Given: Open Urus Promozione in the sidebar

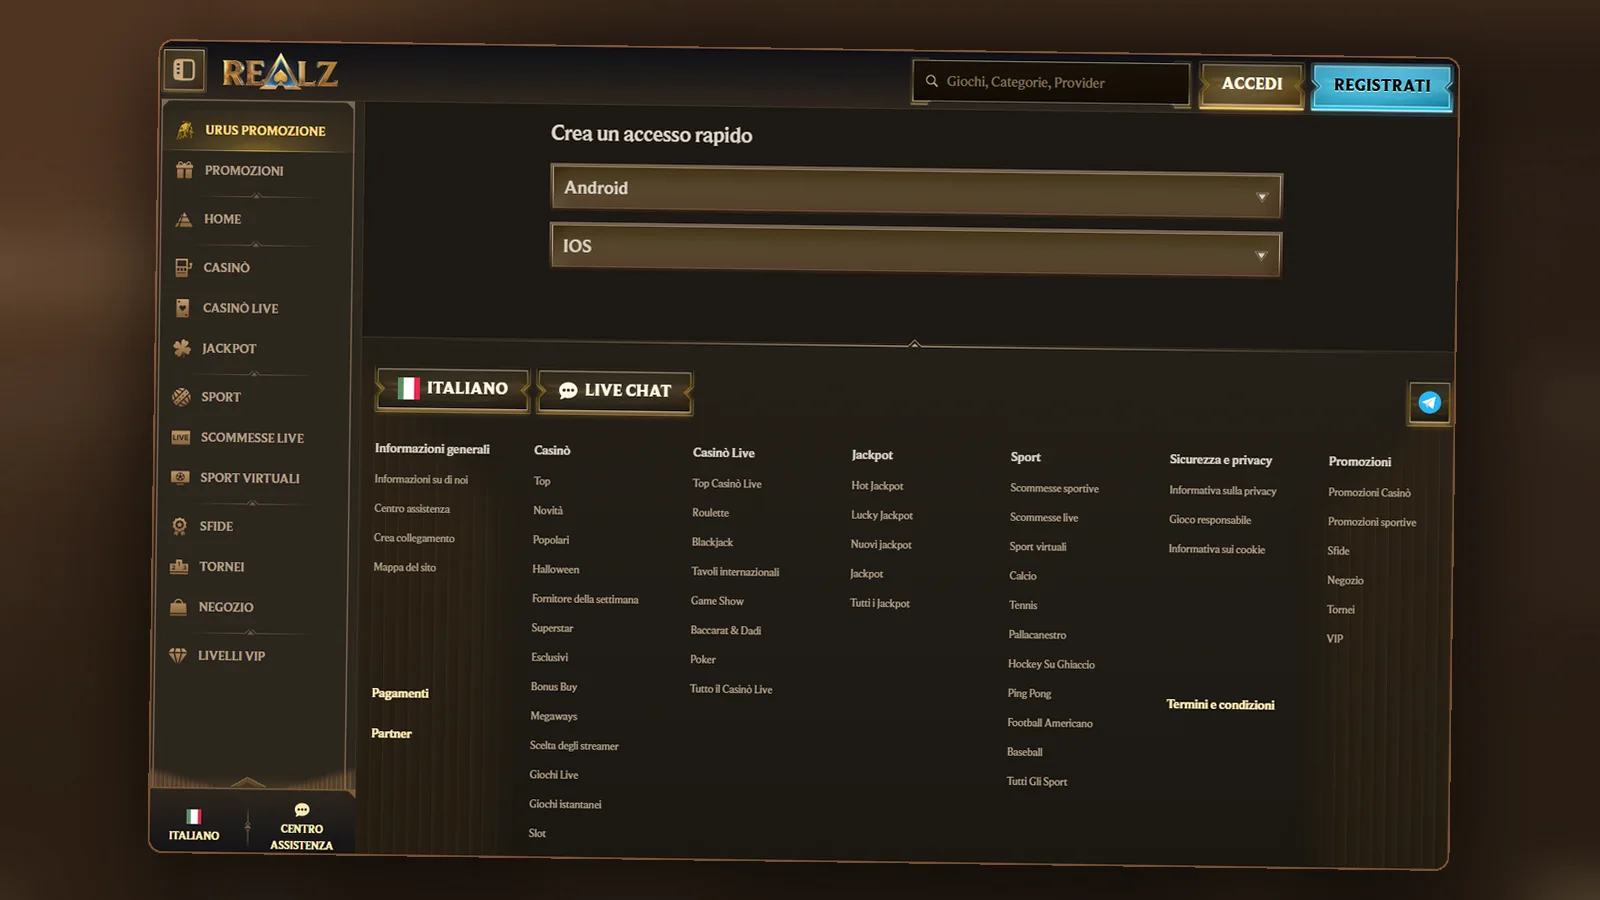Looking at the screenshot, I should 258,130.
